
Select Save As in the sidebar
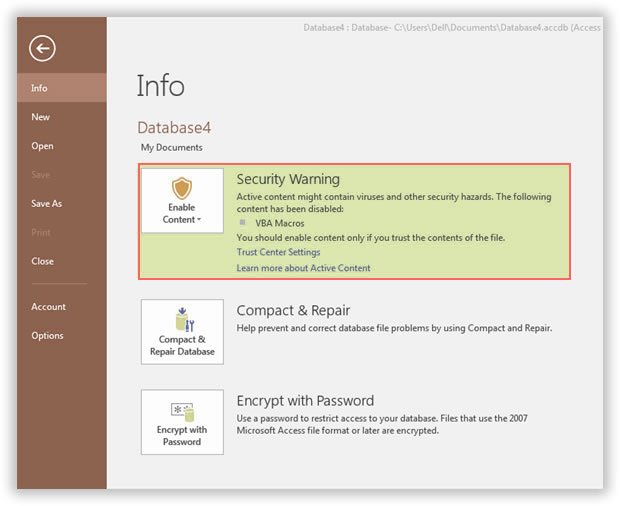[46, 203]
